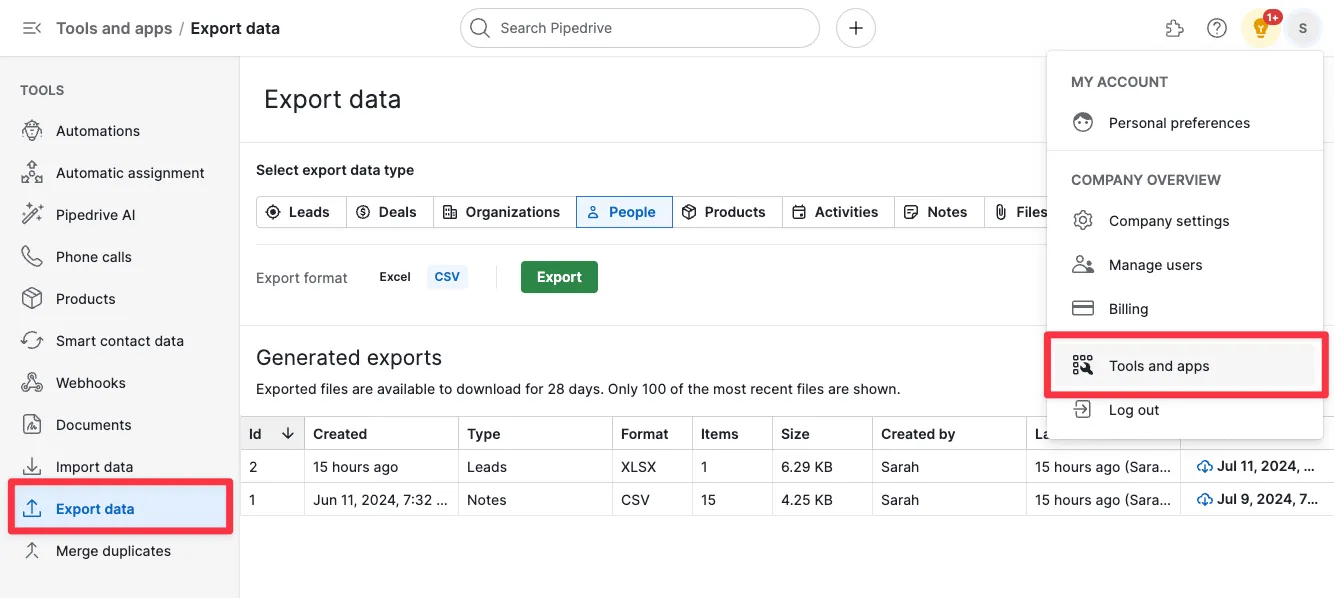Click the Log out arrow icon
Viewport: 1334px width, 598px height.
coord(1083,409)
